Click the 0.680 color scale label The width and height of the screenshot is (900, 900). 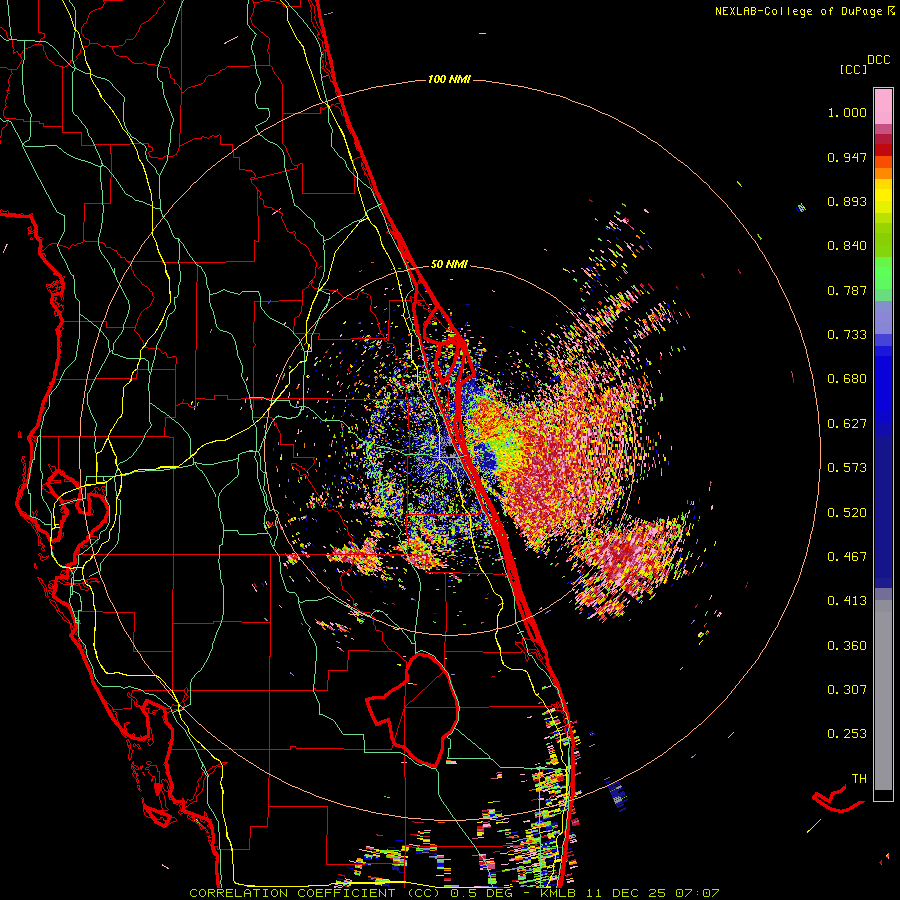point(847,379)
